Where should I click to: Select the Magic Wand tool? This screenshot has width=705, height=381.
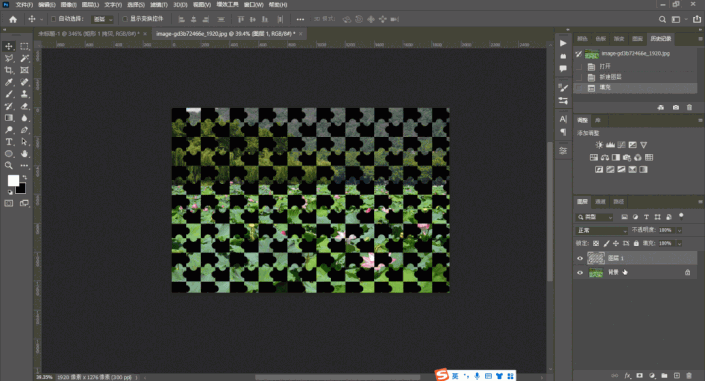pos(24,58)
